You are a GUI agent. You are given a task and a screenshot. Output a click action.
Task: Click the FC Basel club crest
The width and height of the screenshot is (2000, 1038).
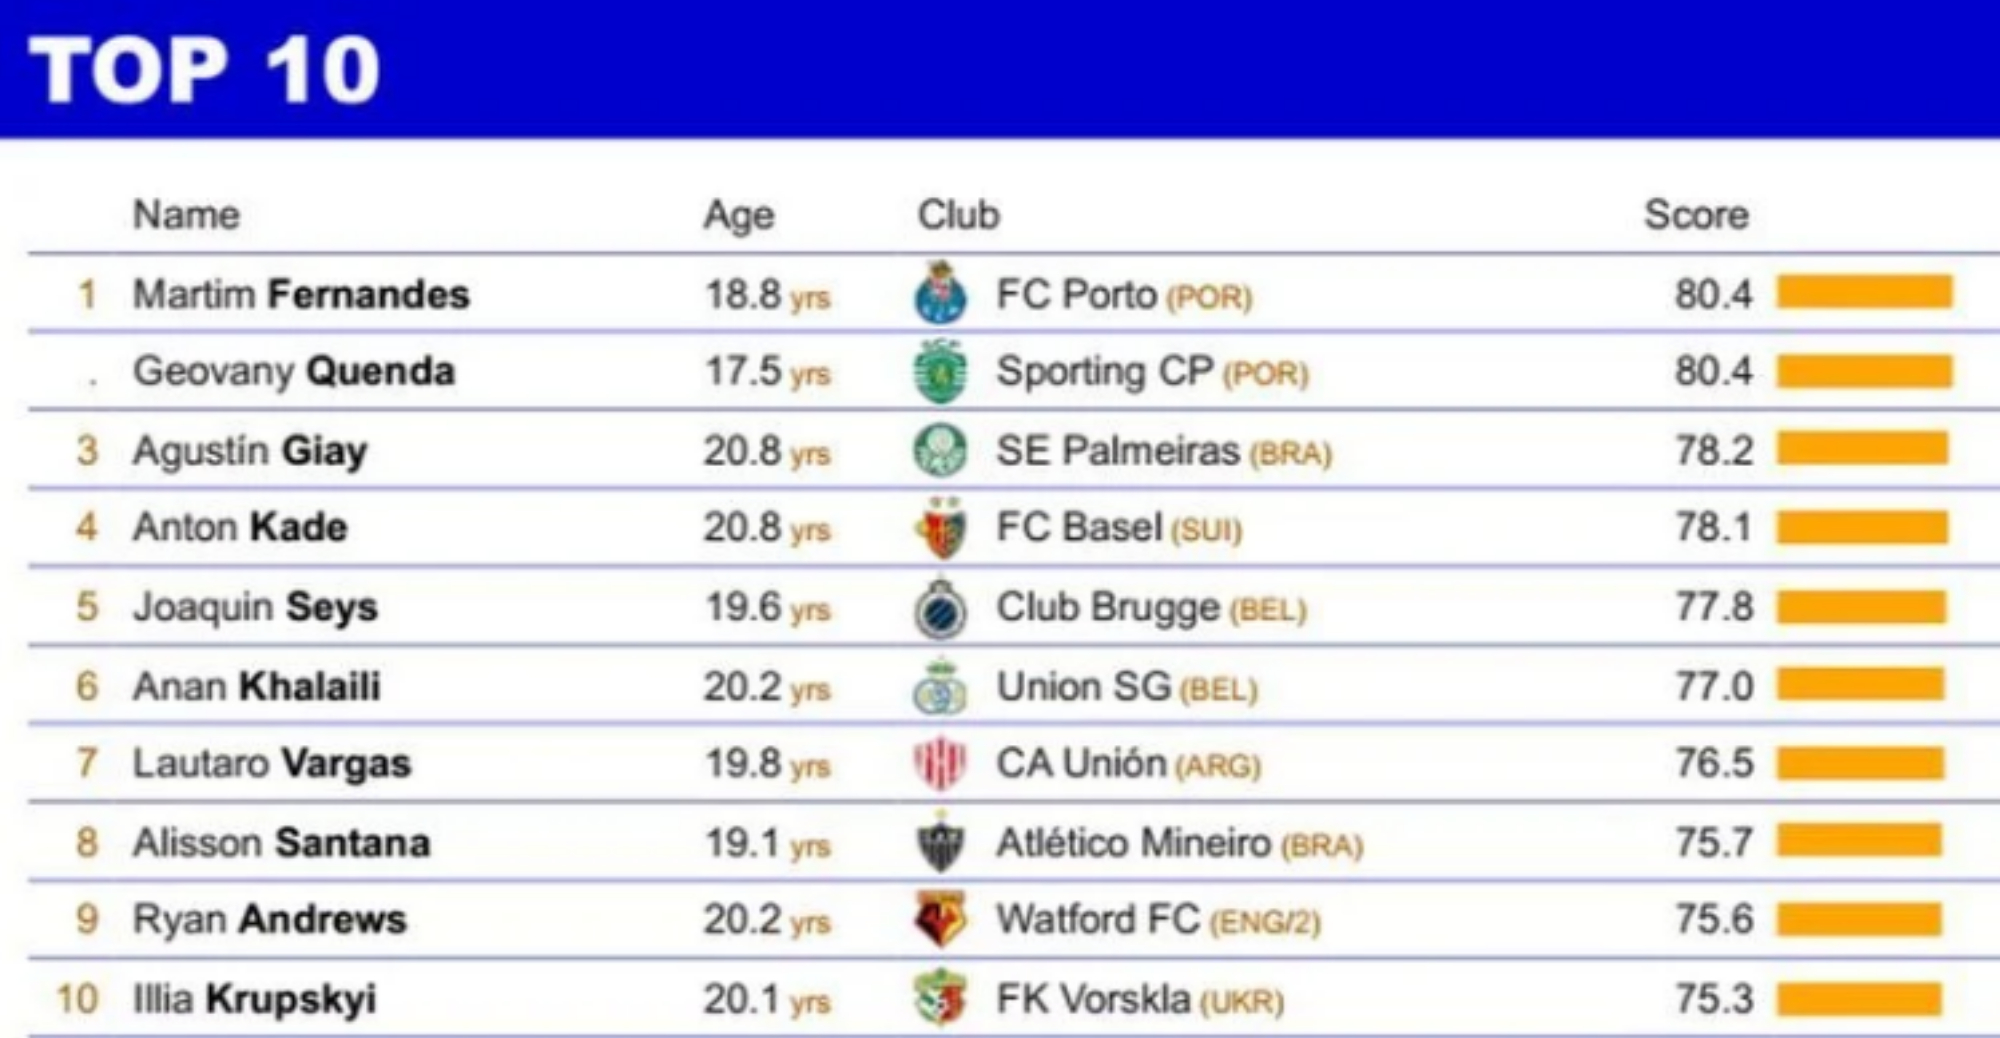pos(940,529)
